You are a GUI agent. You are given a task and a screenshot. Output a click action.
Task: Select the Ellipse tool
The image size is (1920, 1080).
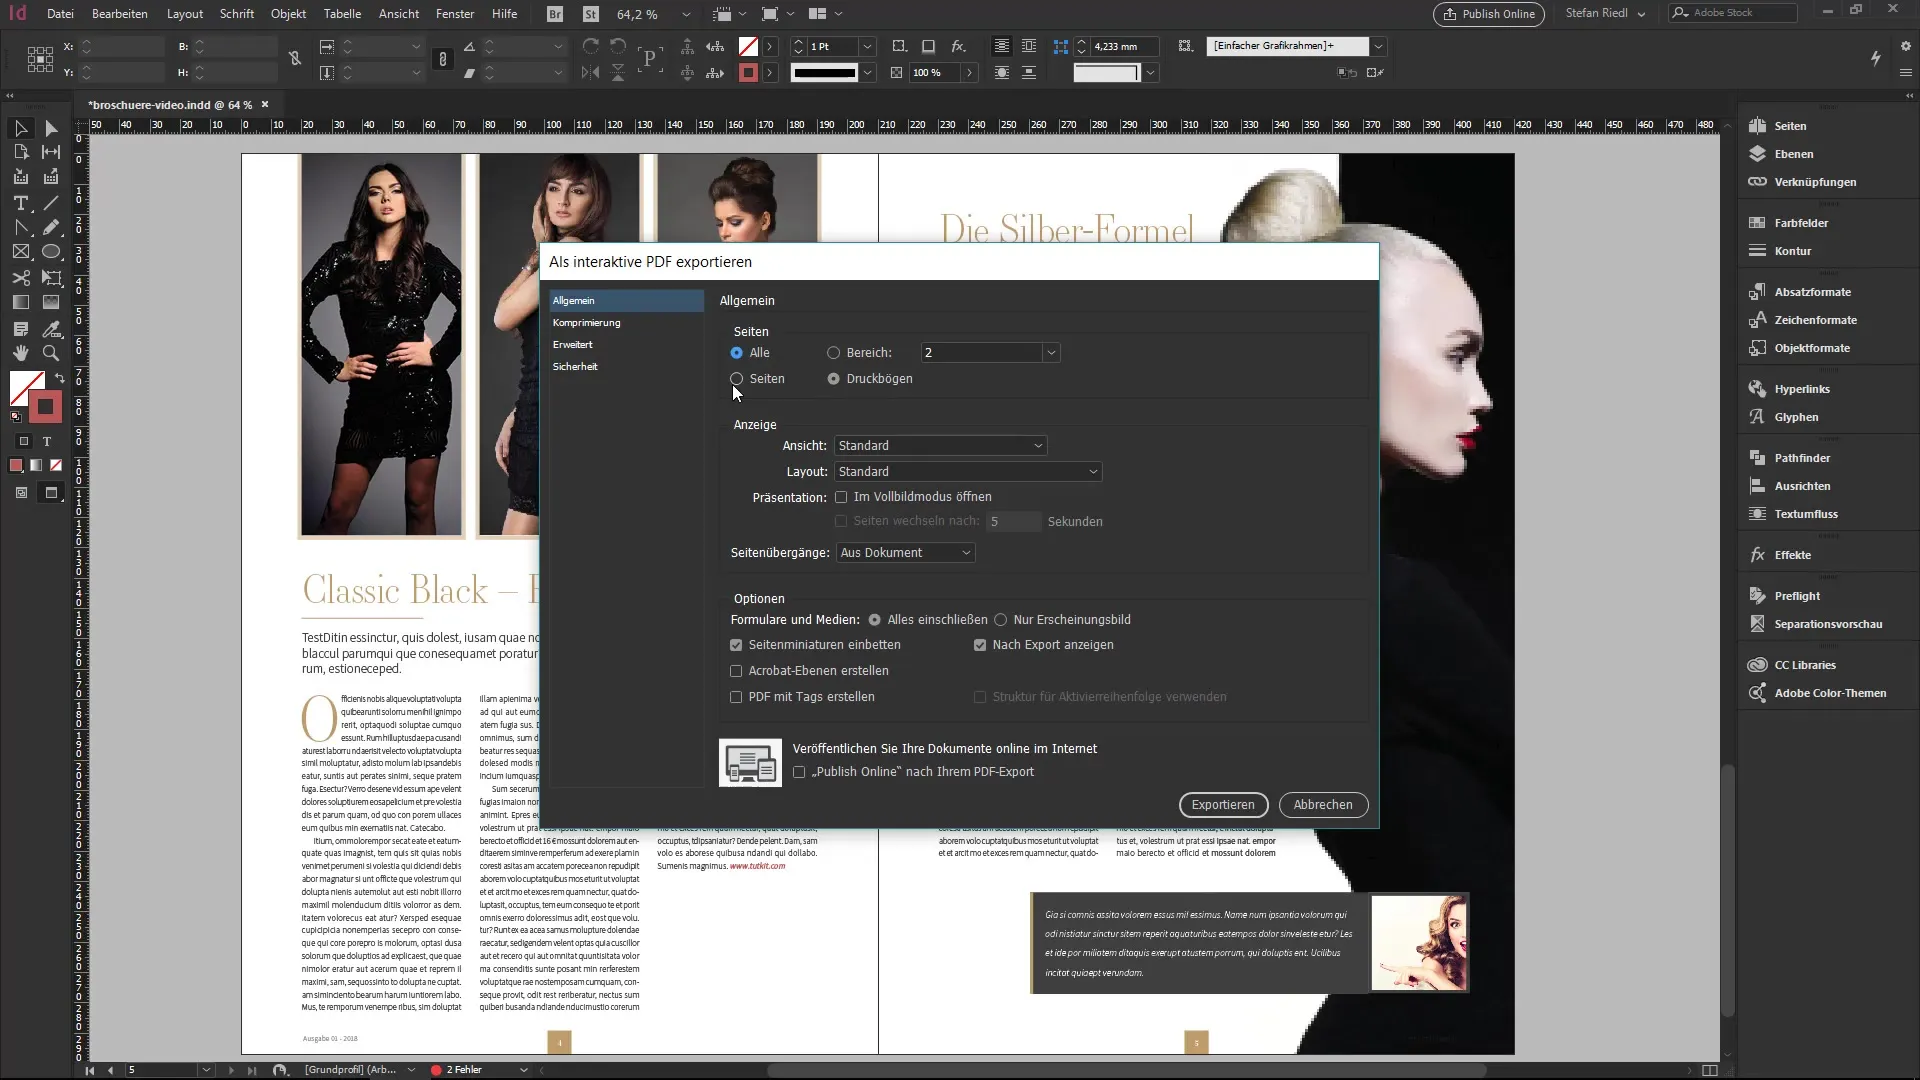51,252
